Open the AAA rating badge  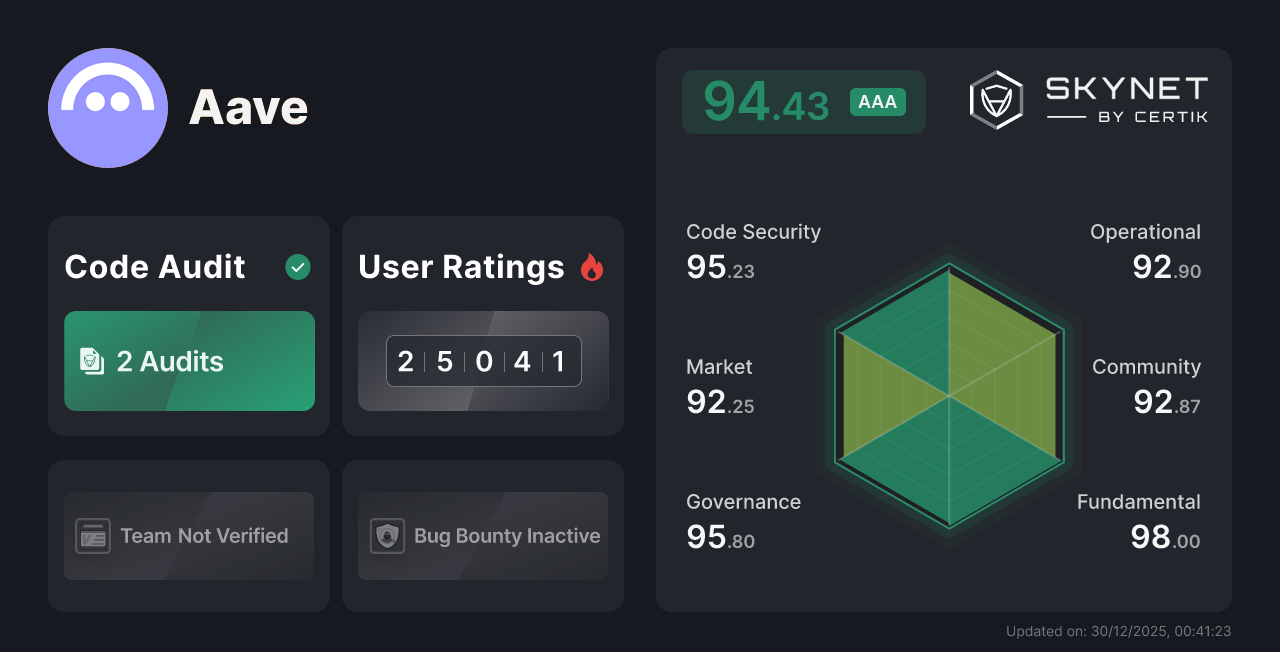tap(877, 101)
